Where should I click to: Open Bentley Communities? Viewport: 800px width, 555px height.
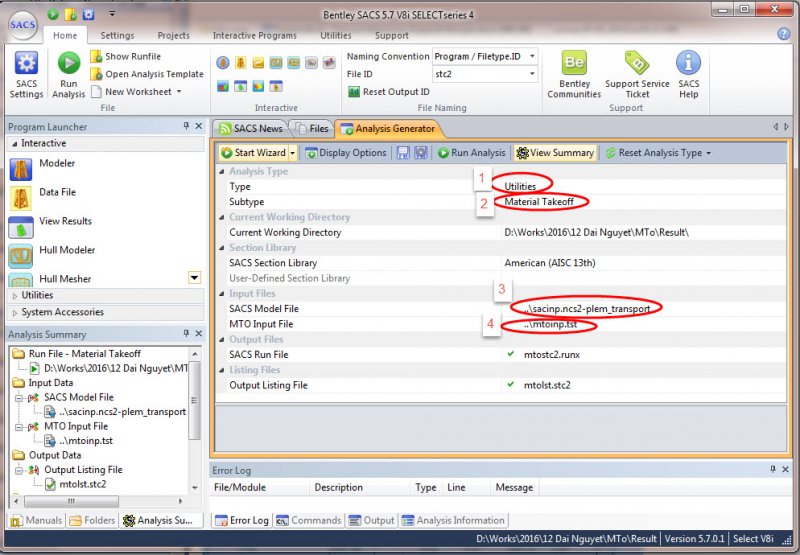click(574, 74)
